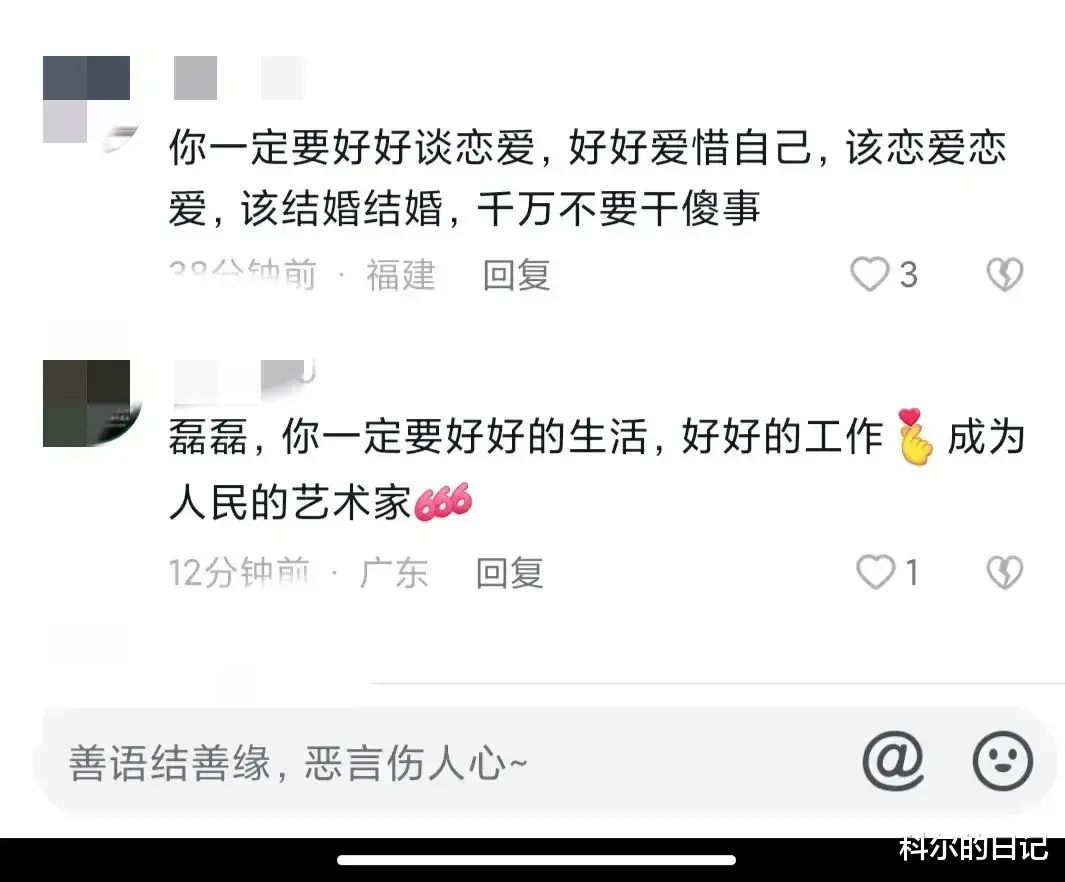Reply to the Fujian comment via 回复

click(516, 275)
